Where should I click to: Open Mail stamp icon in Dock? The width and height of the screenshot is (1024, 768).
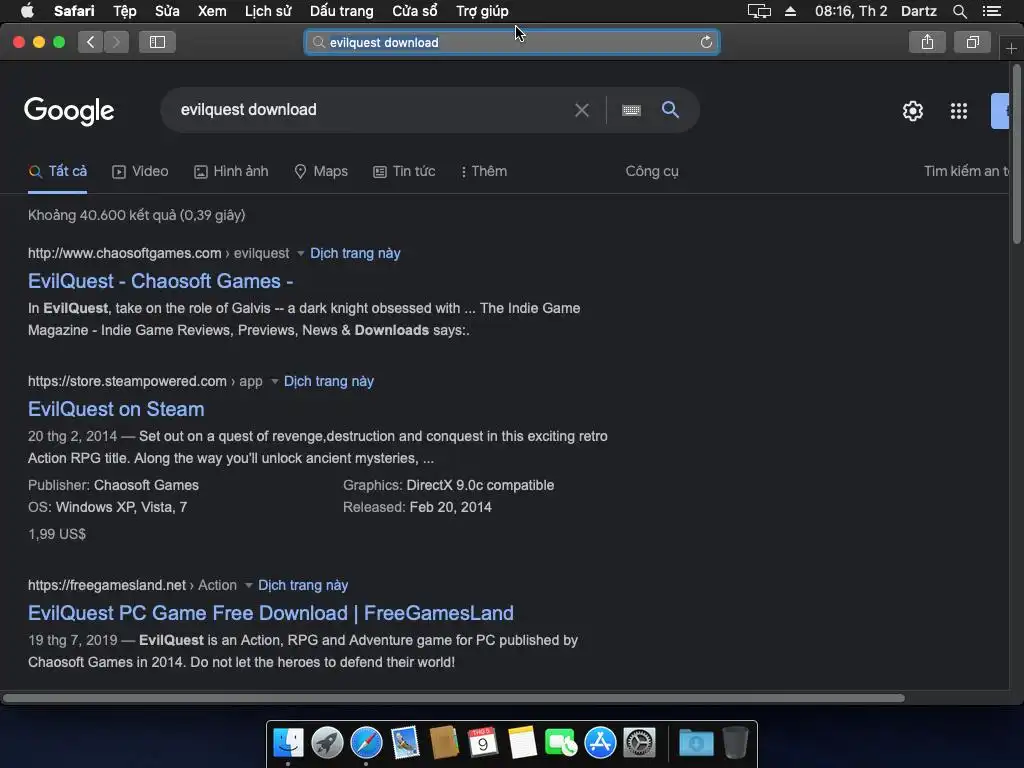[x=405, y=743]
